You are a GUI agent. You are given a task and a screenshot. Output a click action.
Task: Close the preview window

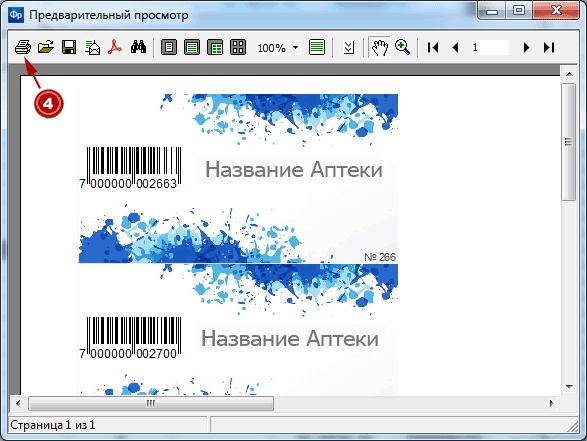[556, 10]
